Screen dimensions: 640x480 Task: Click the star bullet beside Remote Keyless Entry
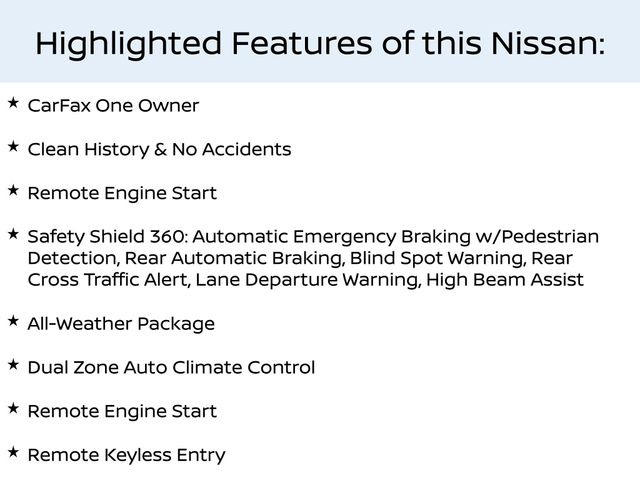[x=12, y=452]
